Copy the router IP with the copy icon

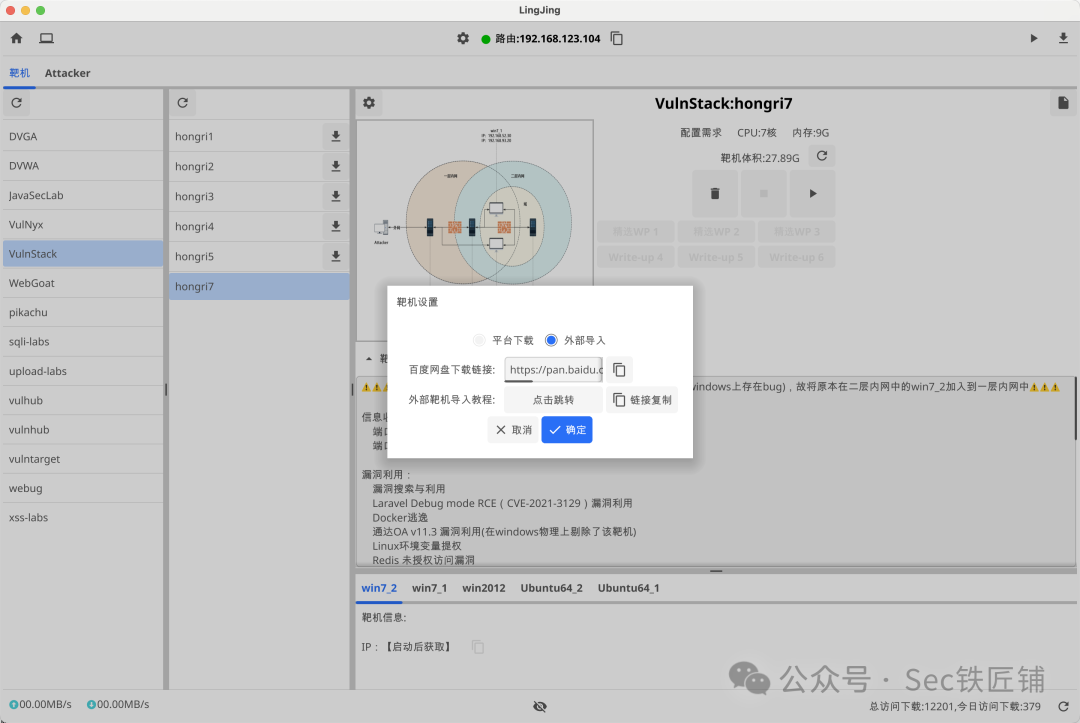615,37
